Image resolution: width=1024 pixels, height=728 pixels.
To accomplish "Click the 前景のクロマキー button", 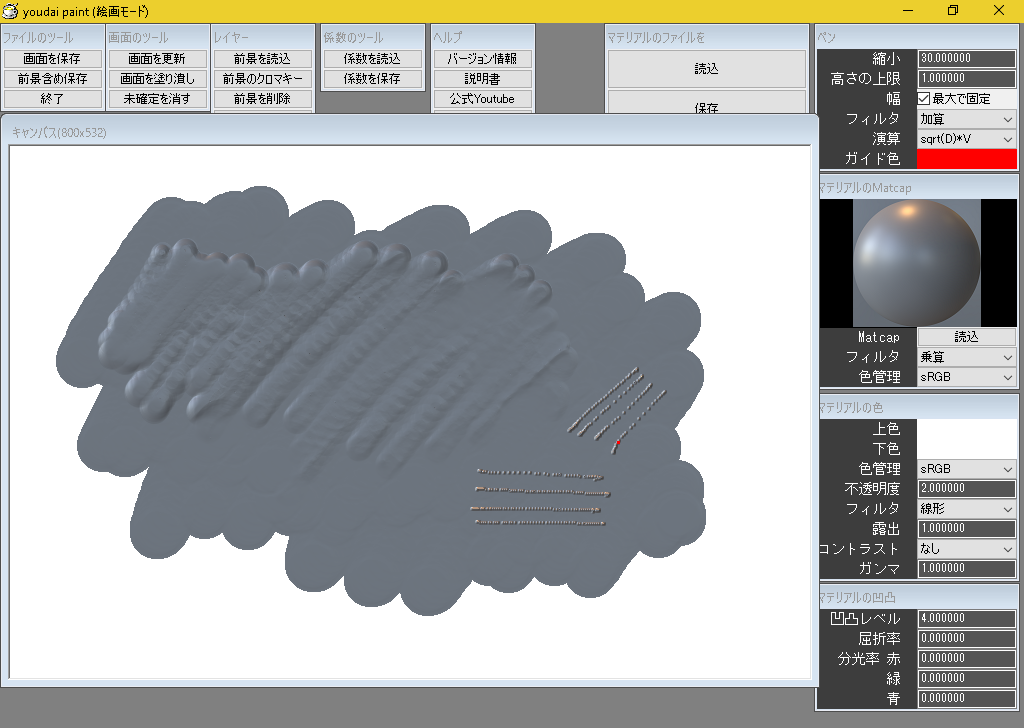I will 262,78.
